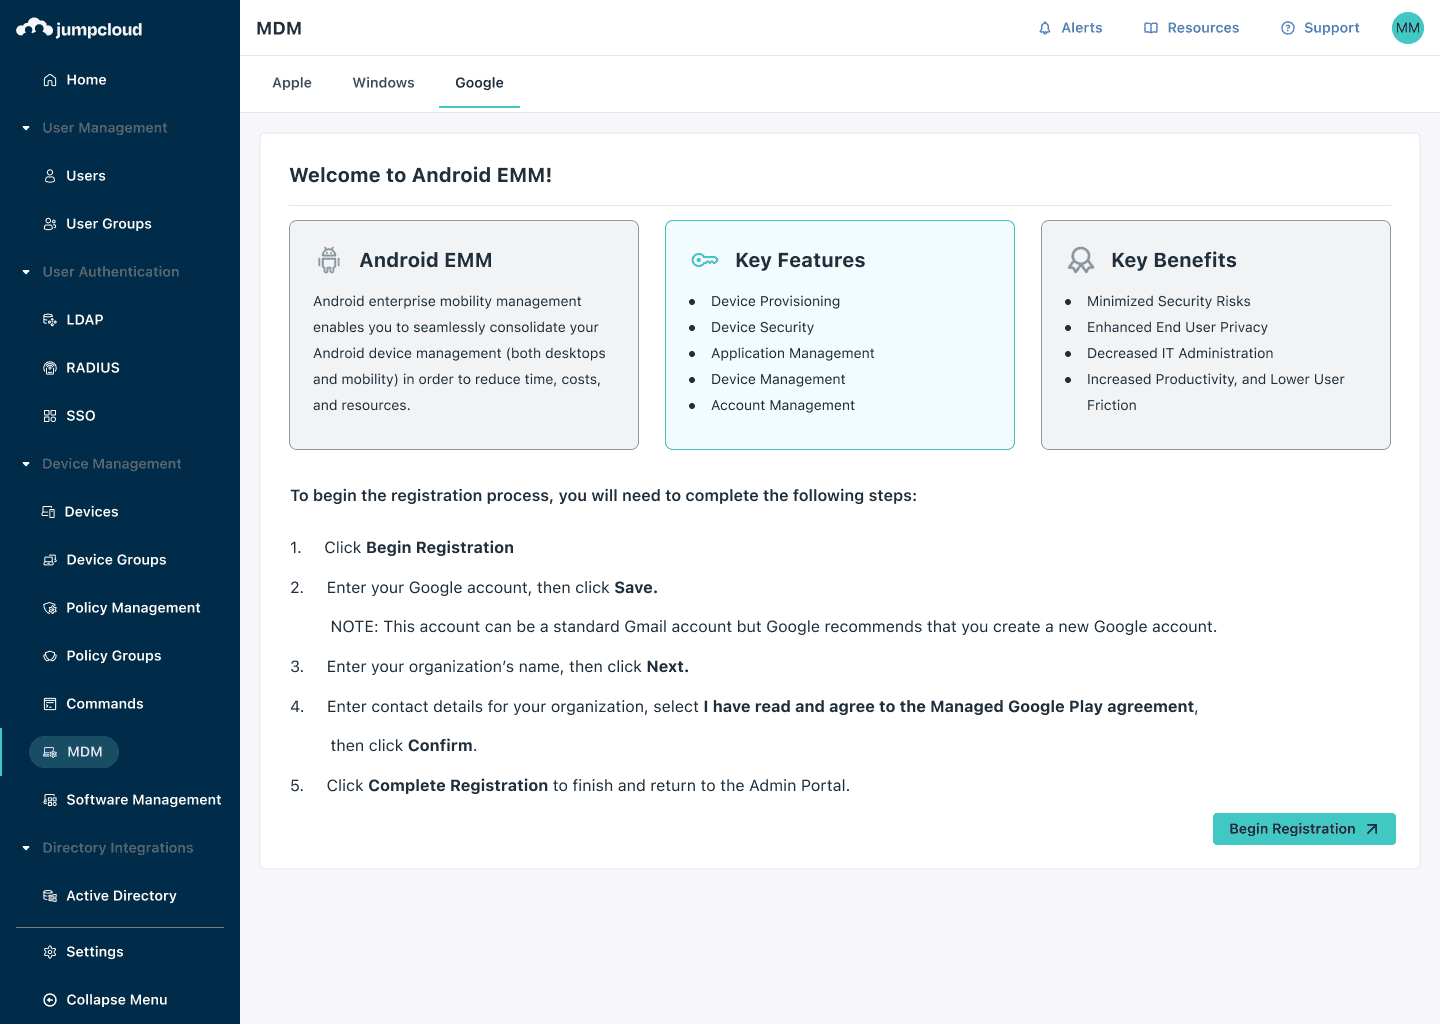1440x1024 pixels.
Task: Open Device Groups page
Action: click(x=116, y=560)
